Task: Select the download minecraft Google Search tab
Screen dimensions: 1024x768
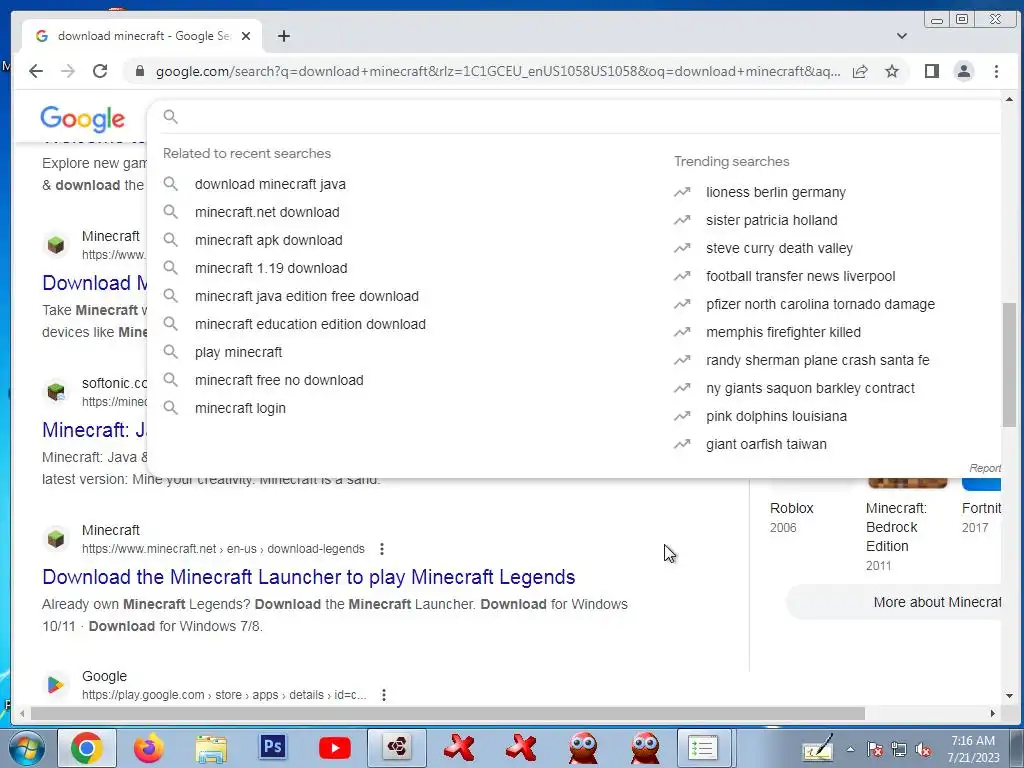Action: [x=142, y=36]
